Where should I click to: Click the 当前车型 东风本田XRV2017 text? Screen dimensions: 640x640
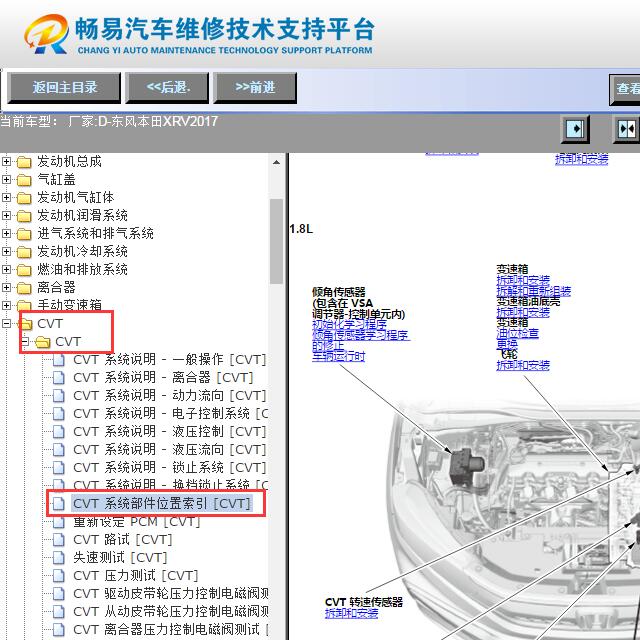[x=109, y=122]
